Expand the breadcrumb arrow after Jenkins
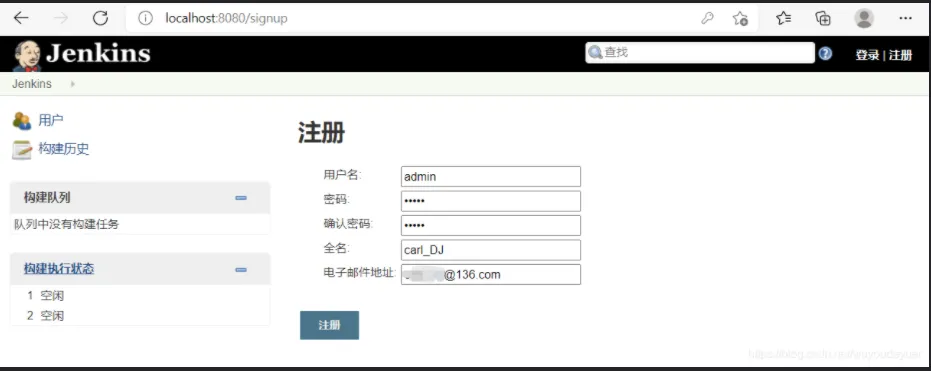Image resolution: width=931 pixels, height=371 pixels. click(72, 84)
